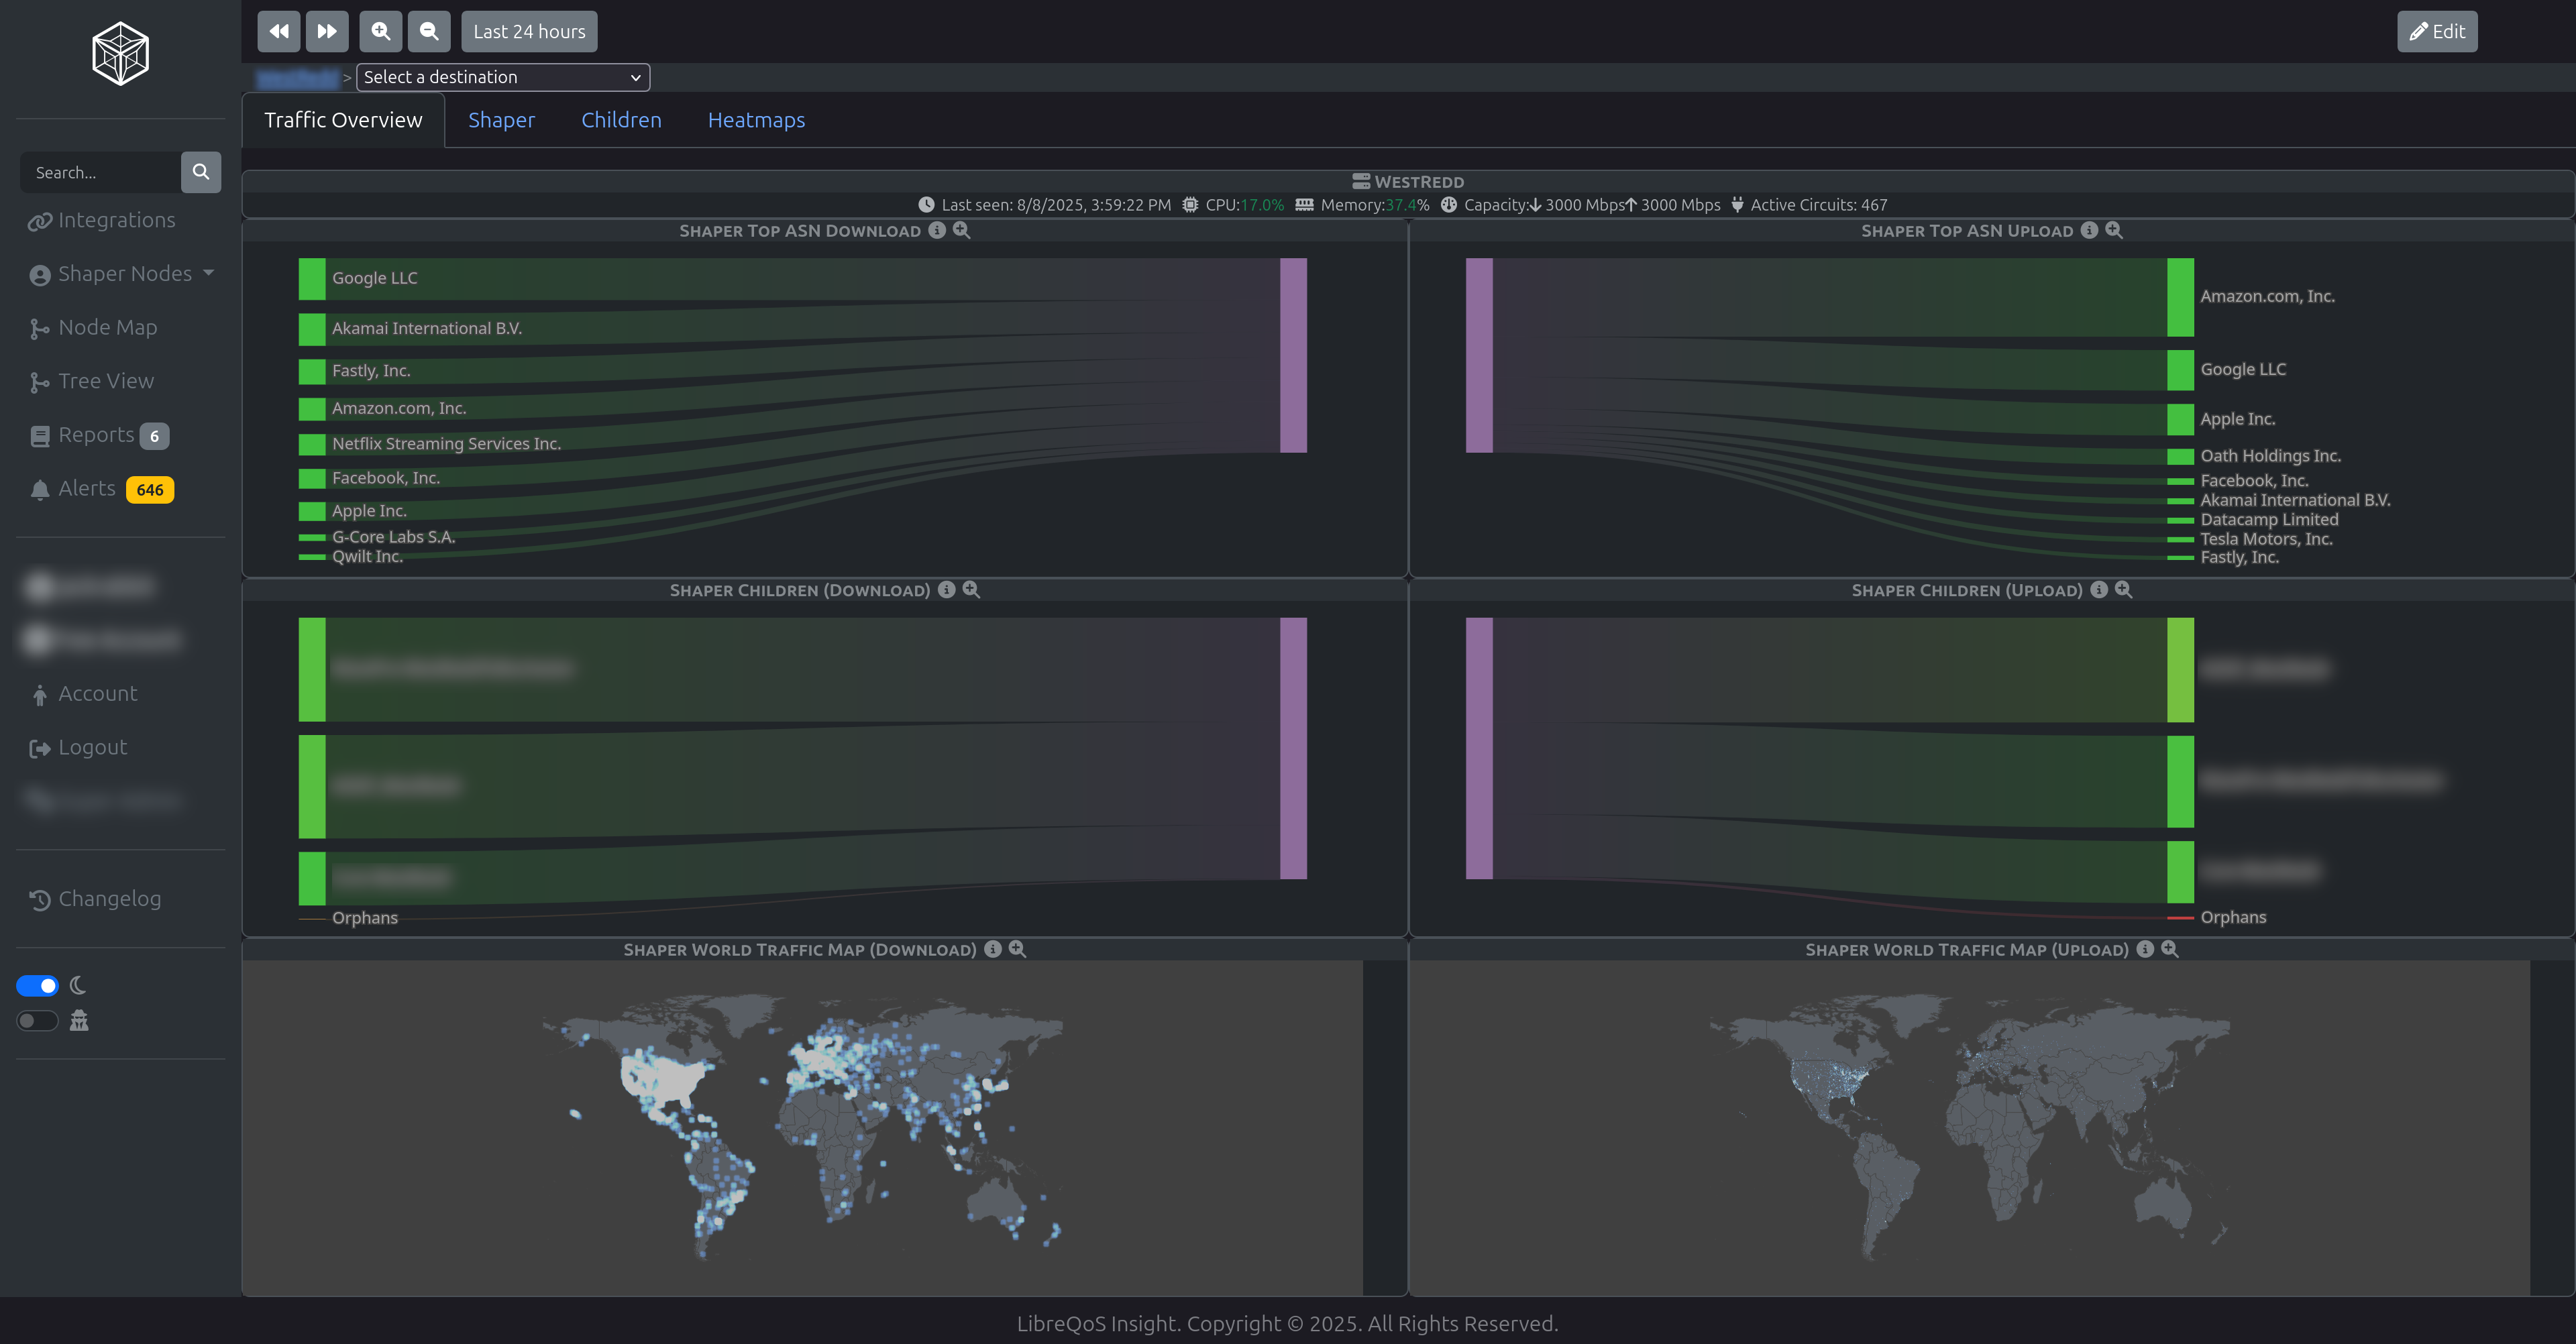Click info icon on Shaper Top ASN Download
The height and width of the screenshot is (1344, 2576).
click(937, 231)
